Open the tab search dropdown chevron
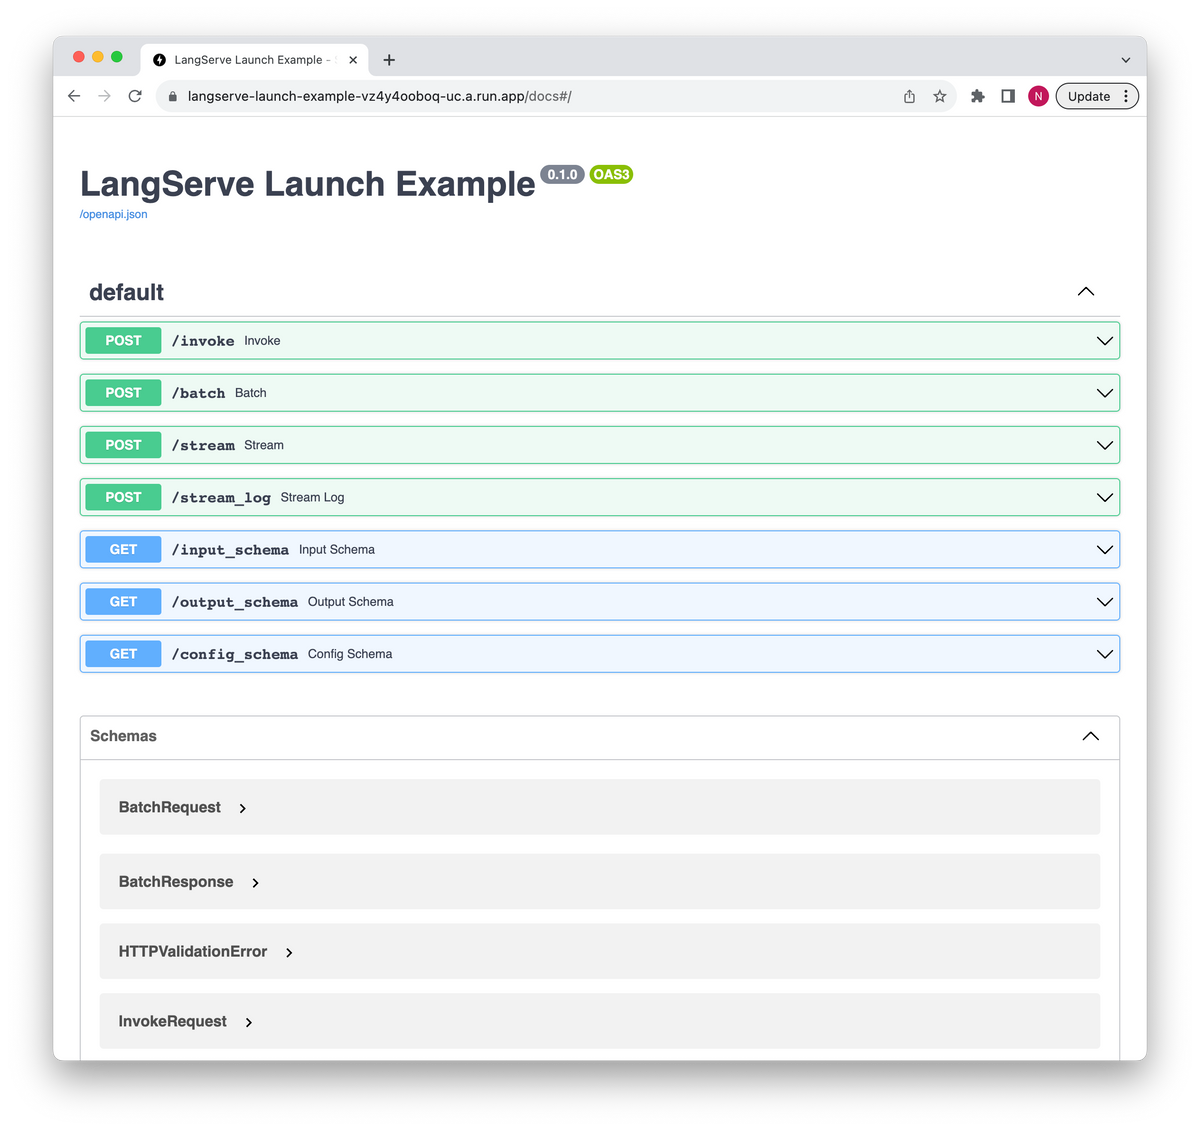 click(1126, 60)
